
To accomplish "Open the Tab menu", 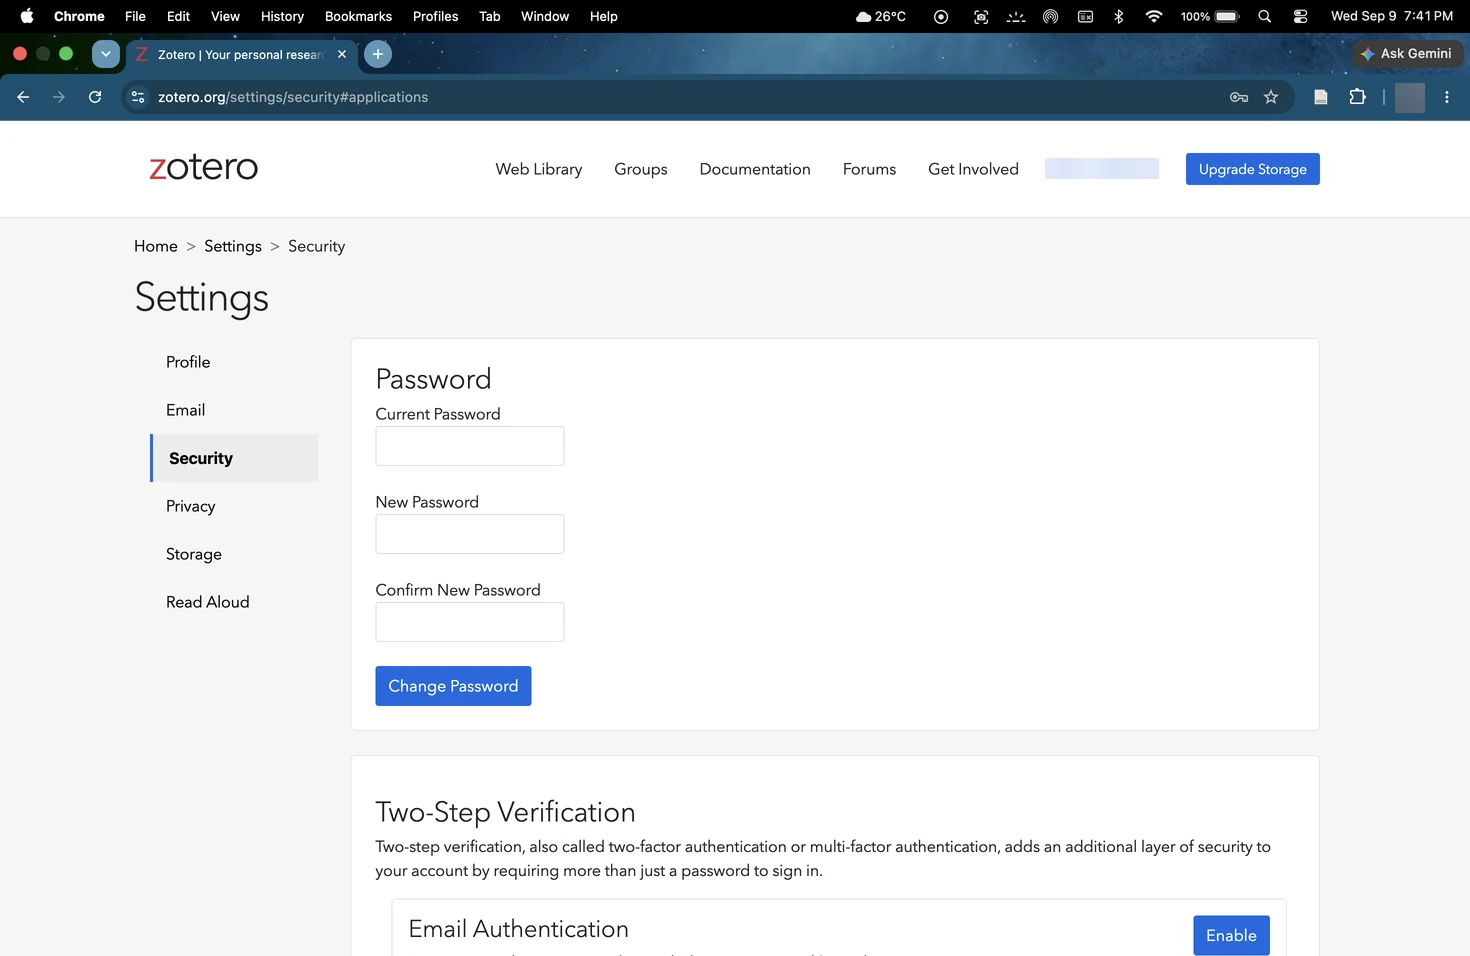I will [489, 16].
